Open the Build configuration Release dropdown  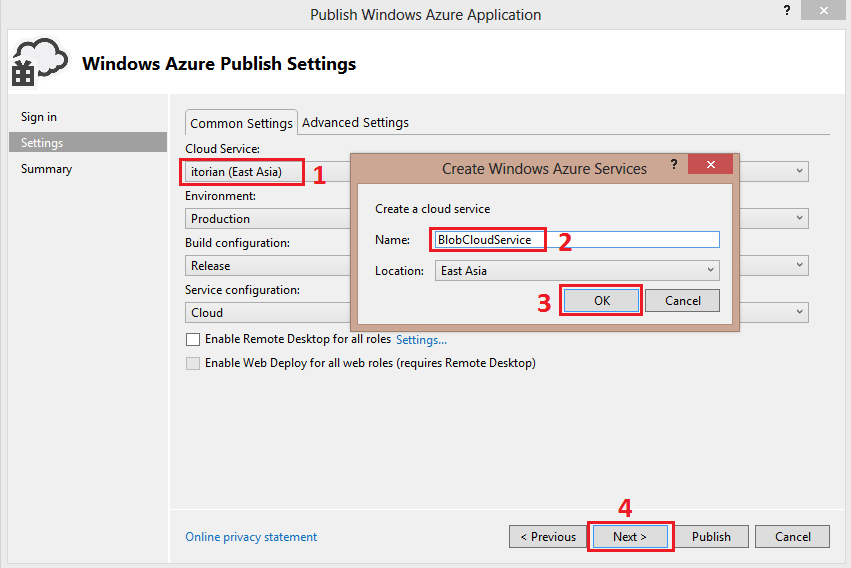(800, 265)
